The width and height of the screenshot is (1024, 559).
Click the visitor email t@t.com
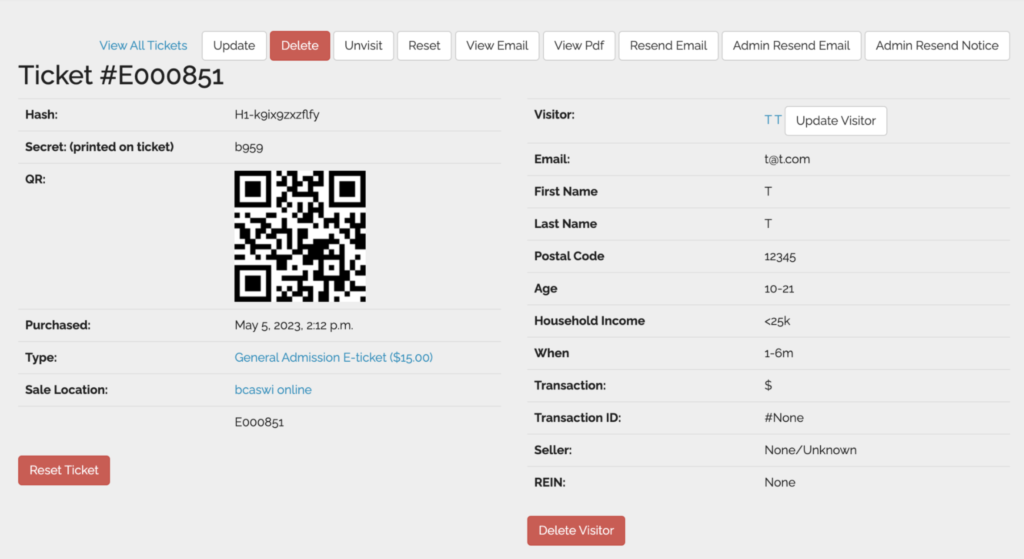pos(786,159)
